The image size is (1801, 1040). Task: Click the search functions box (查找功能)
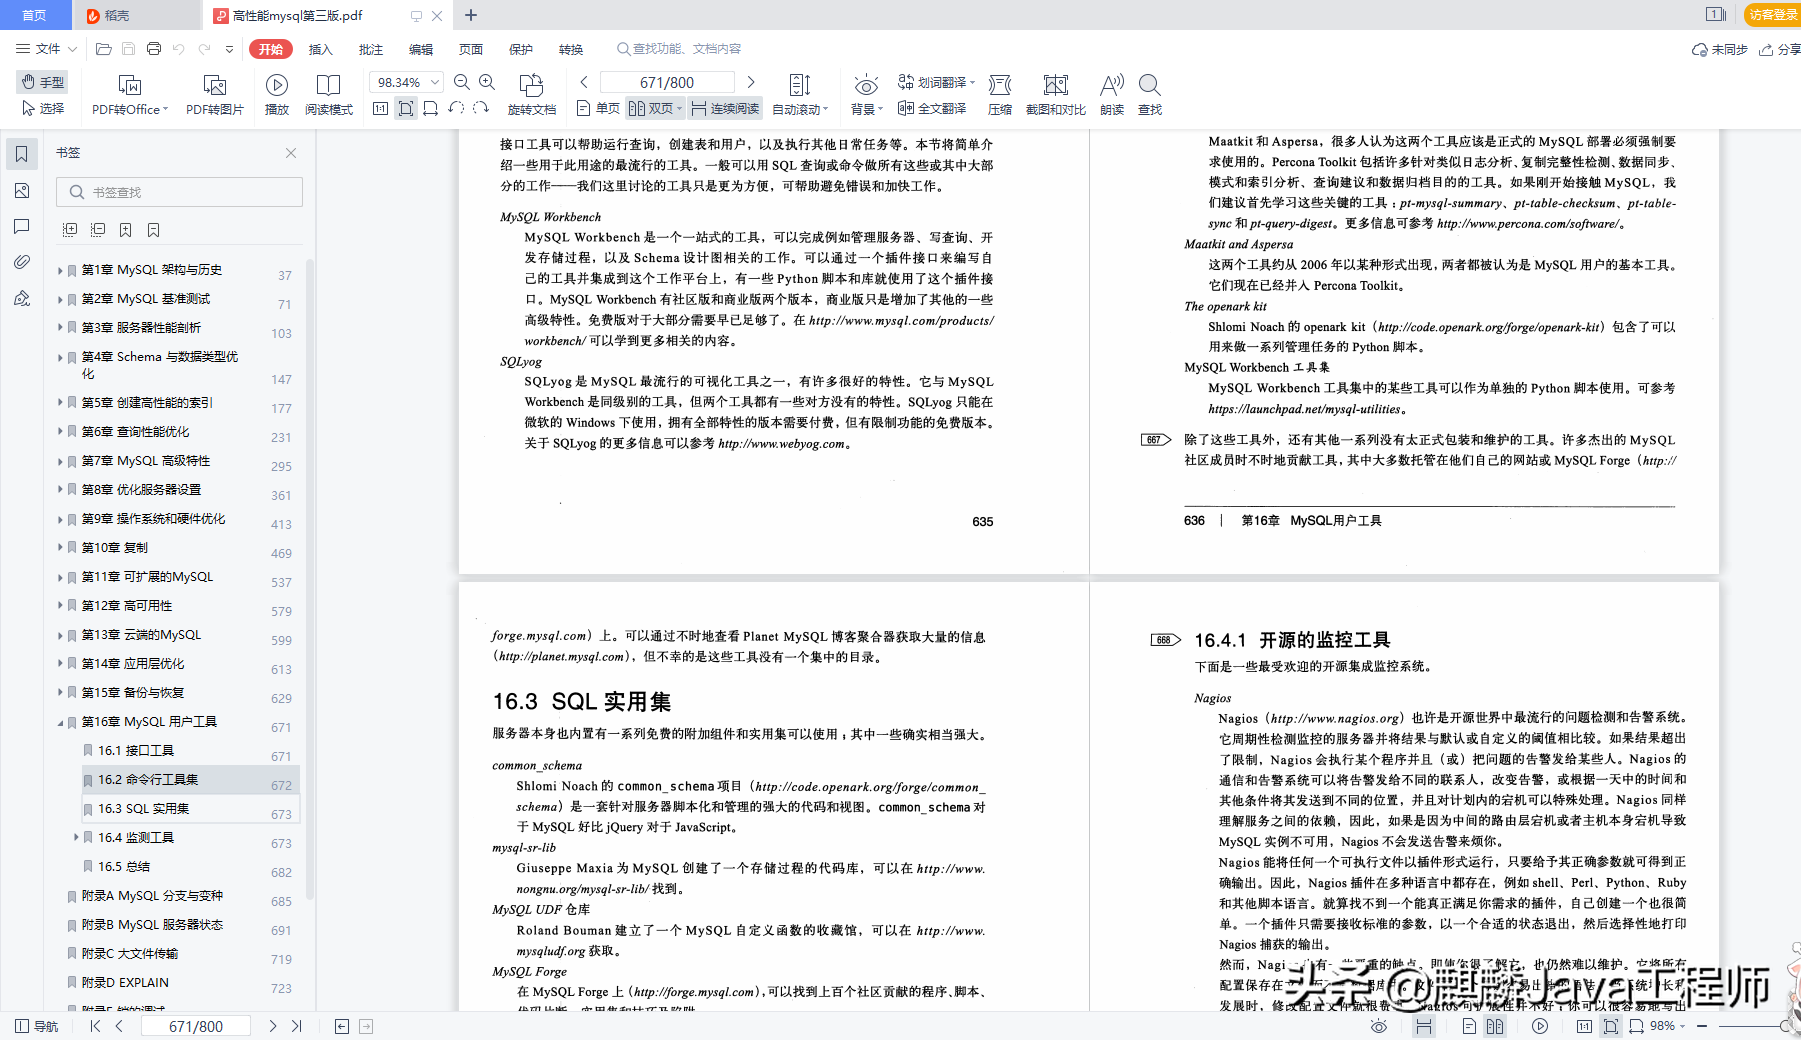pyautogui.click(x=680, y=49)
